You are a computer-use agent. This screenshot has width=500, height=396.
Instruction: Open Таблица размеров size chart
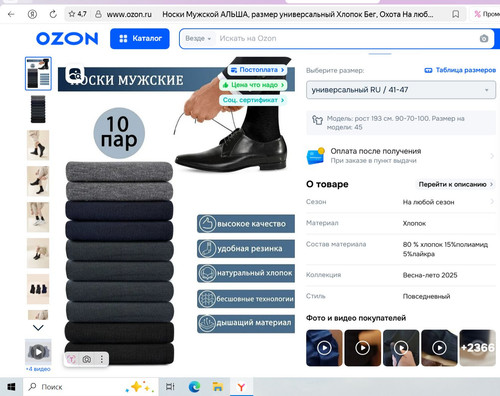(x=460, y=70)
